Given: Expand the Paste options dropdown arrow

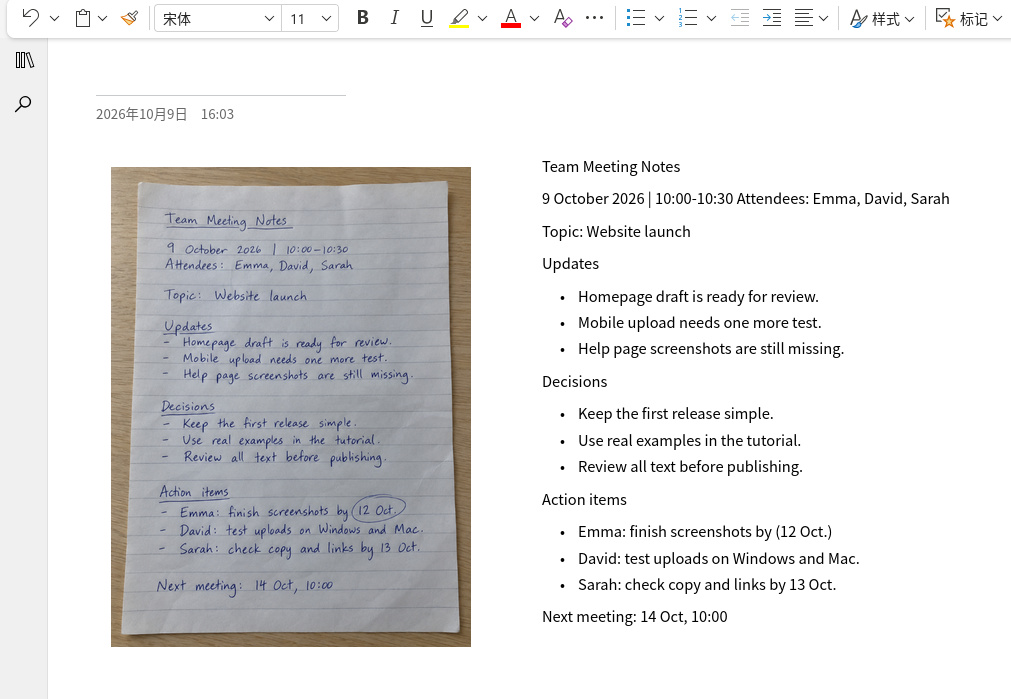Looking at the screenshot, I should click(x=103, y=19).
